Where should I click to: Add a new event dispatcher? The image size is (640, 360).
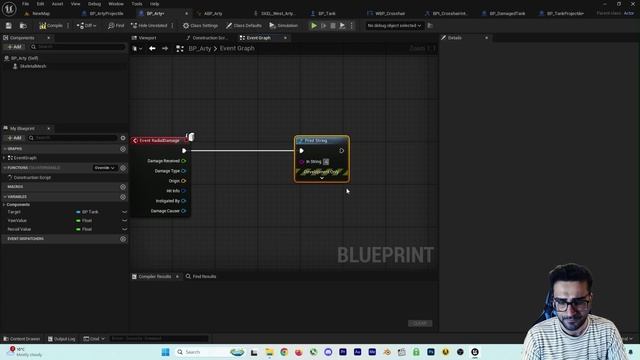tap(123, 239)
